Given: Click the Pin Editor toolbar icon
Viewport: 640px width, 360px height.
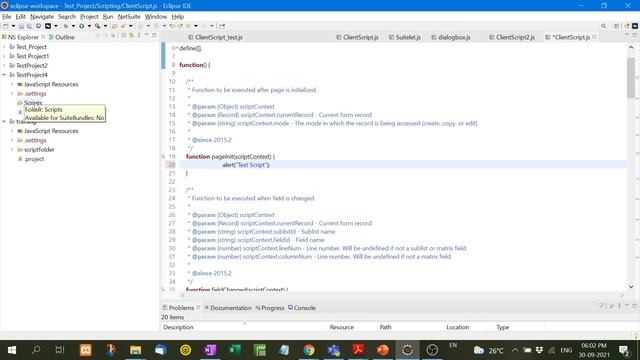Looking at the screenshot, I should click(222, 26).
